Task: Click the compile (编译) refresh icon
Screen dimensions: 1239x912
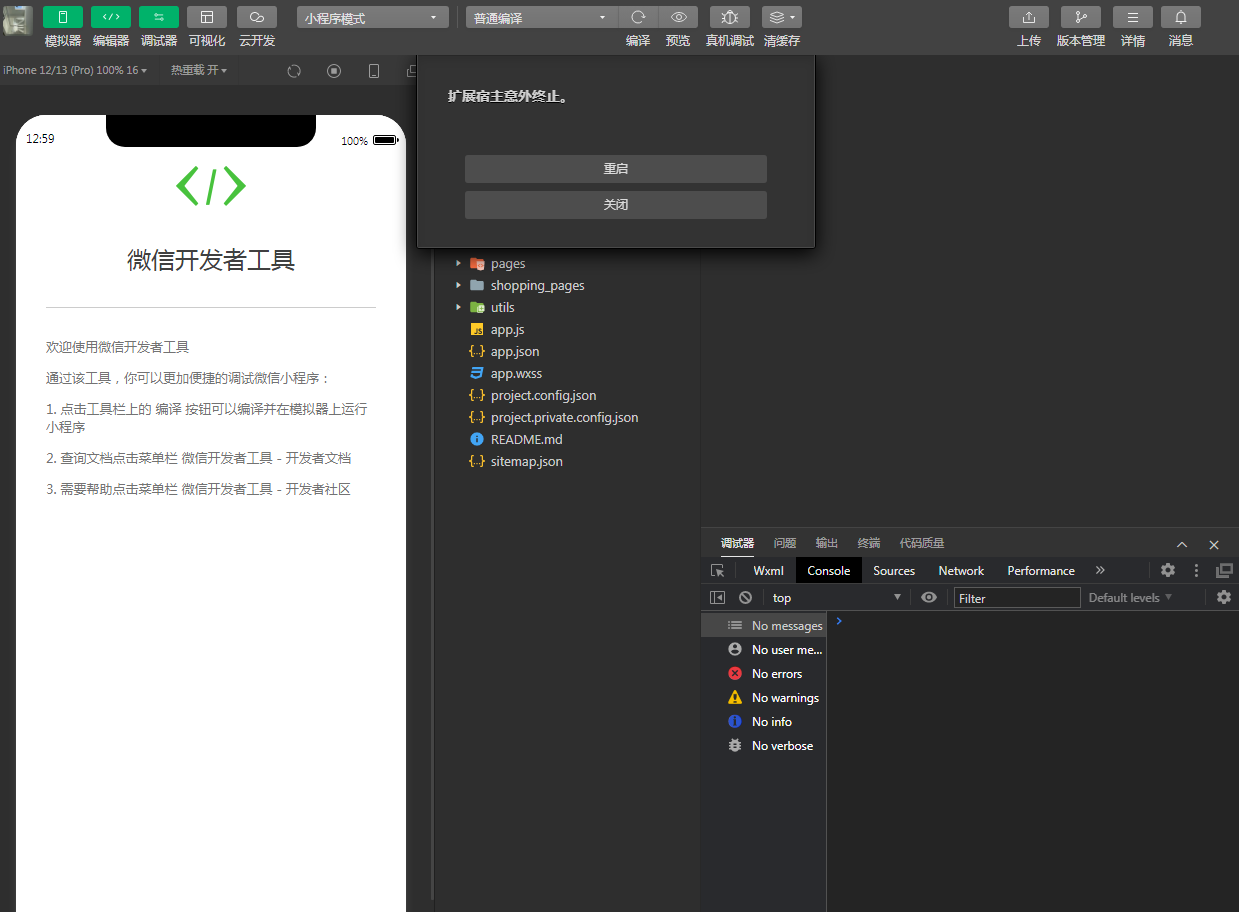Action: 638,17
